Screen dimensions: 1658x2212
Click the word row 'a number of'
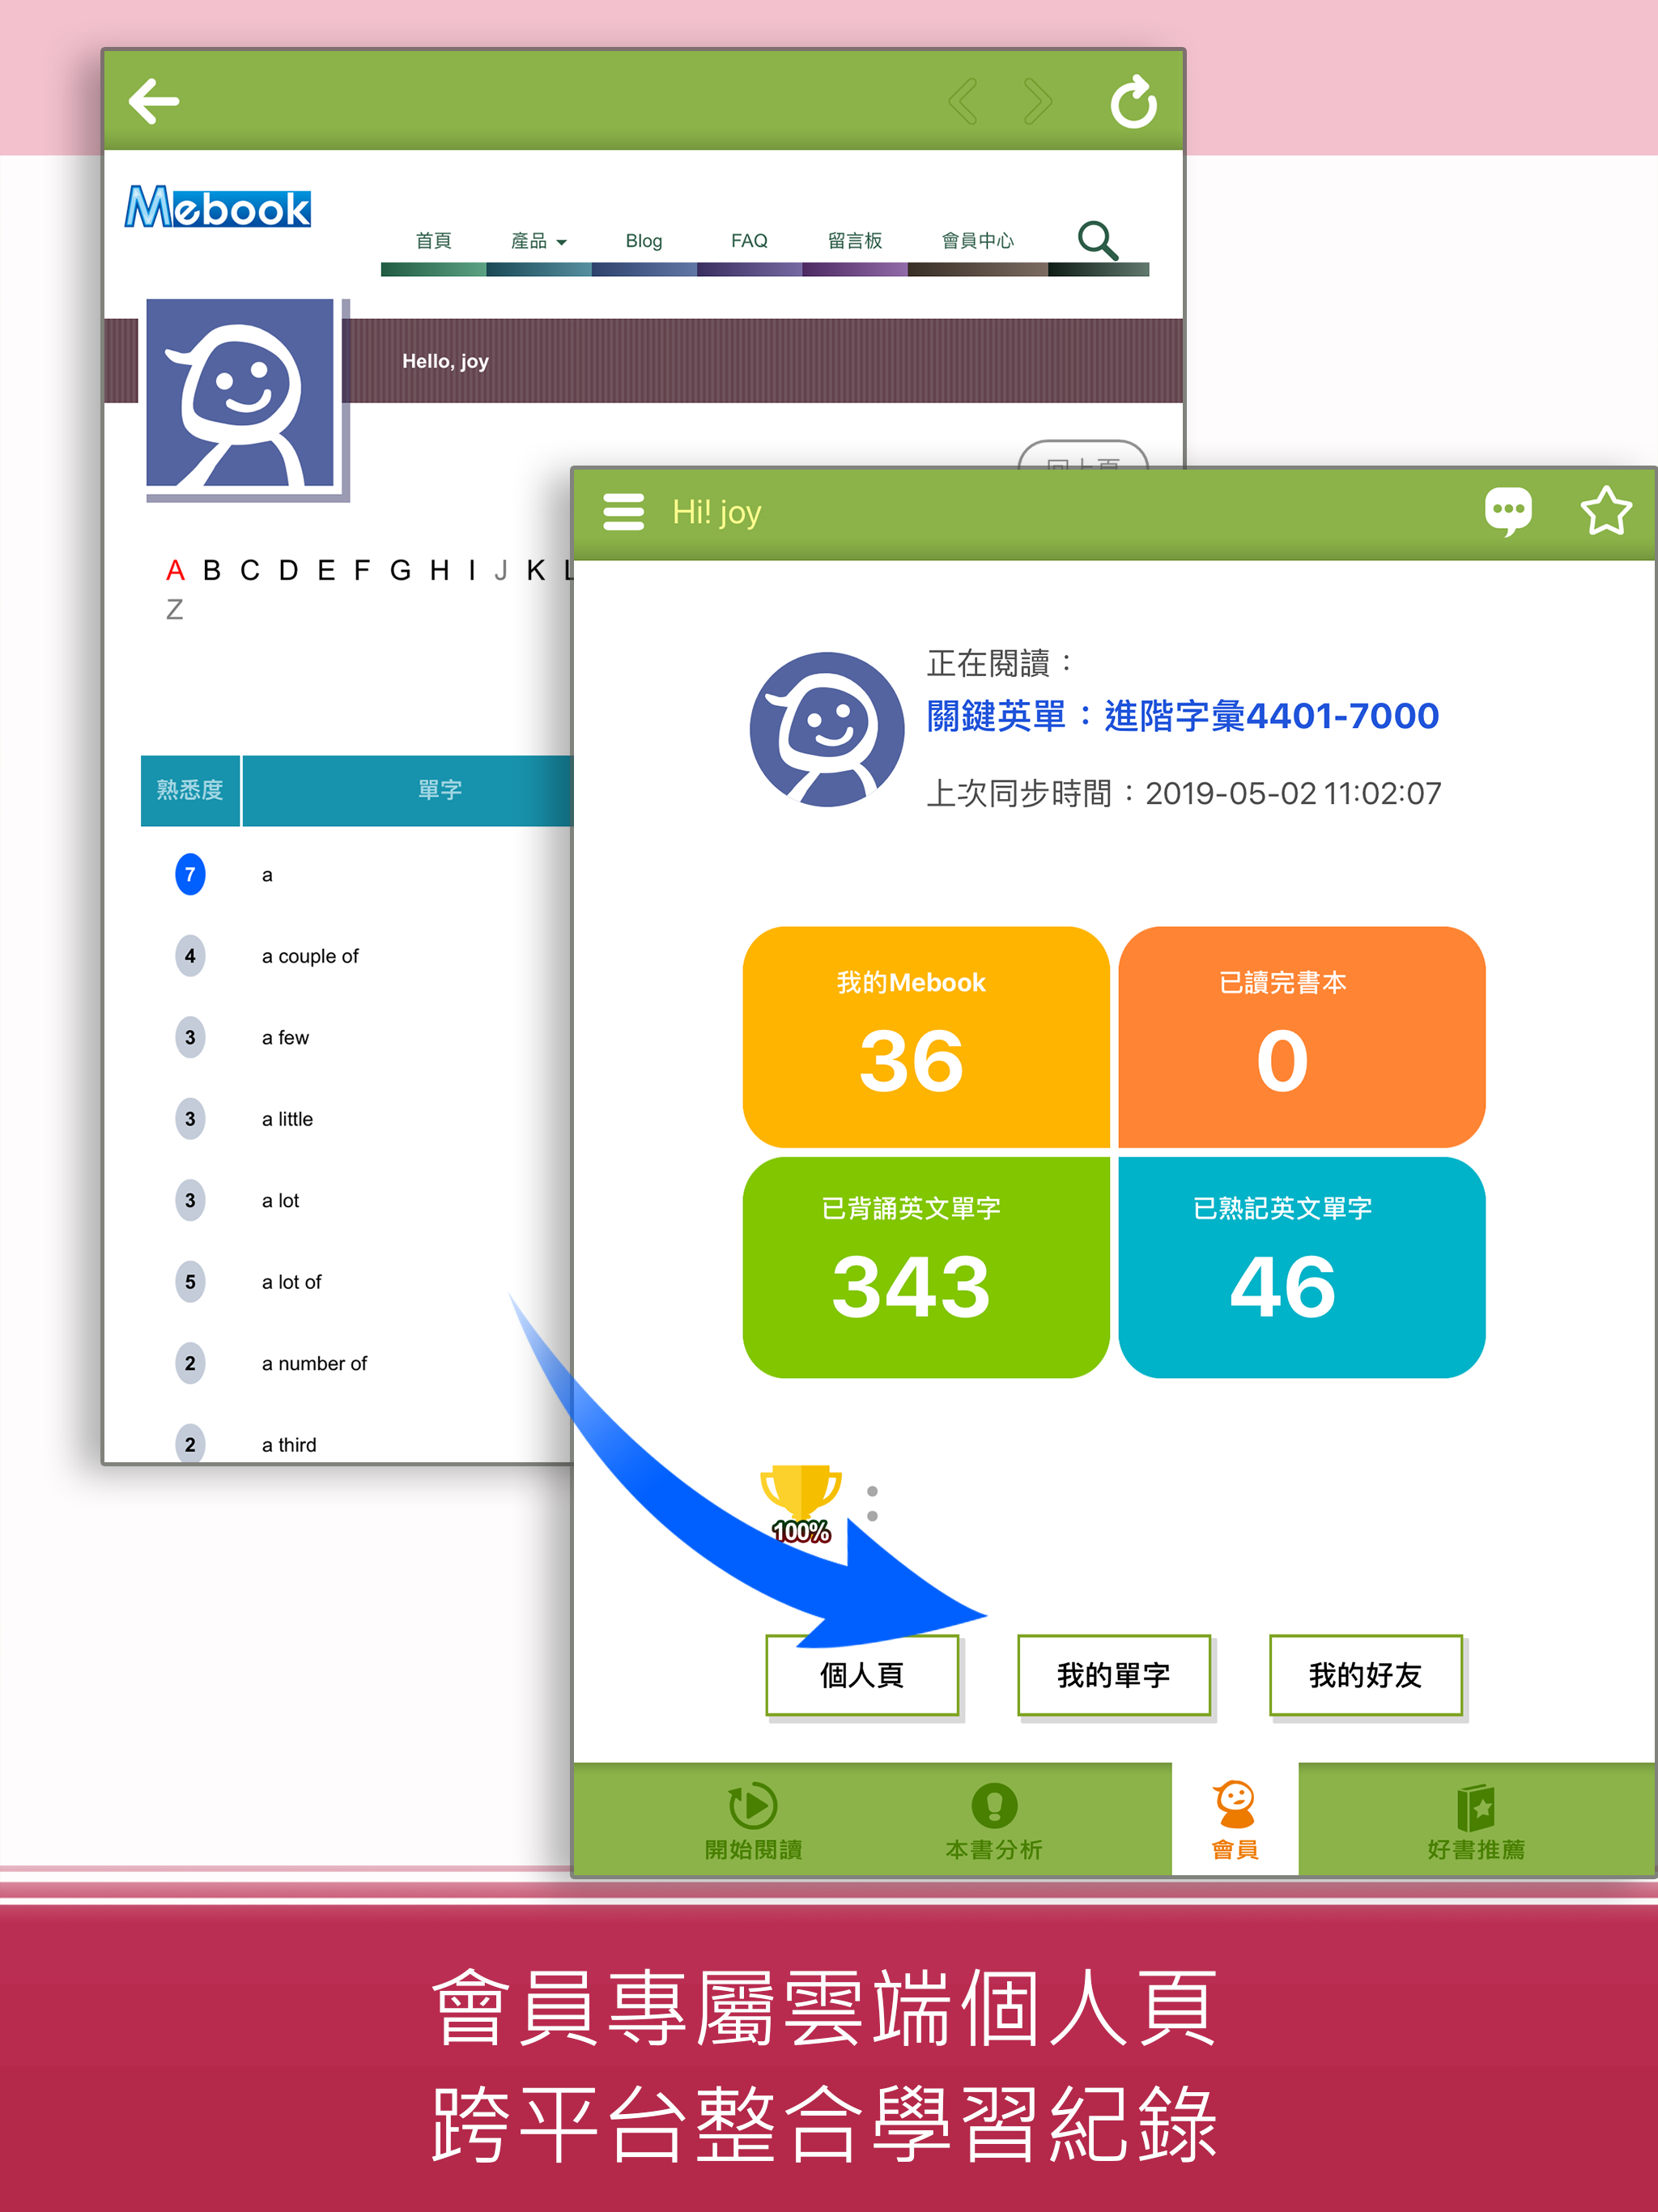tap(314, 1363)
